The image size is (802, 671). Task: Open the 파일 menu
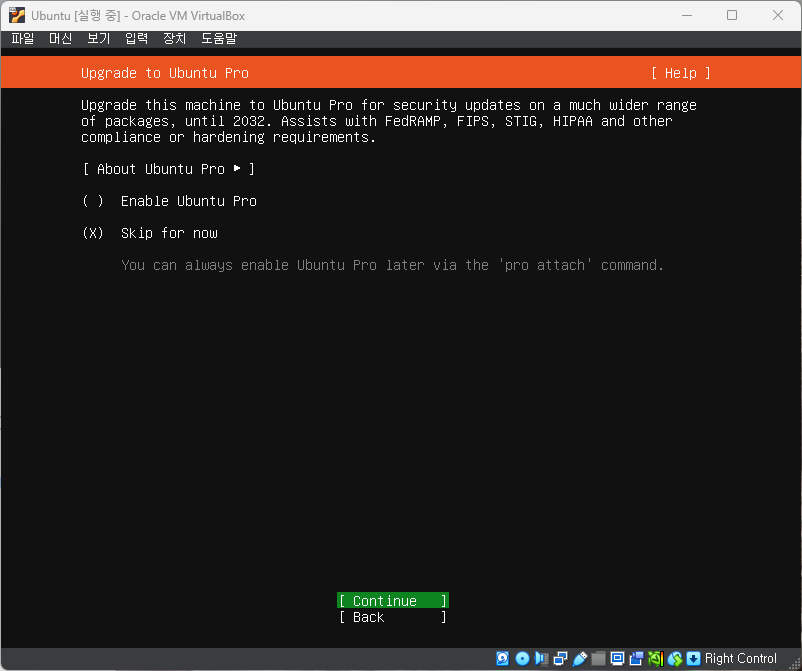click(23, 38)
